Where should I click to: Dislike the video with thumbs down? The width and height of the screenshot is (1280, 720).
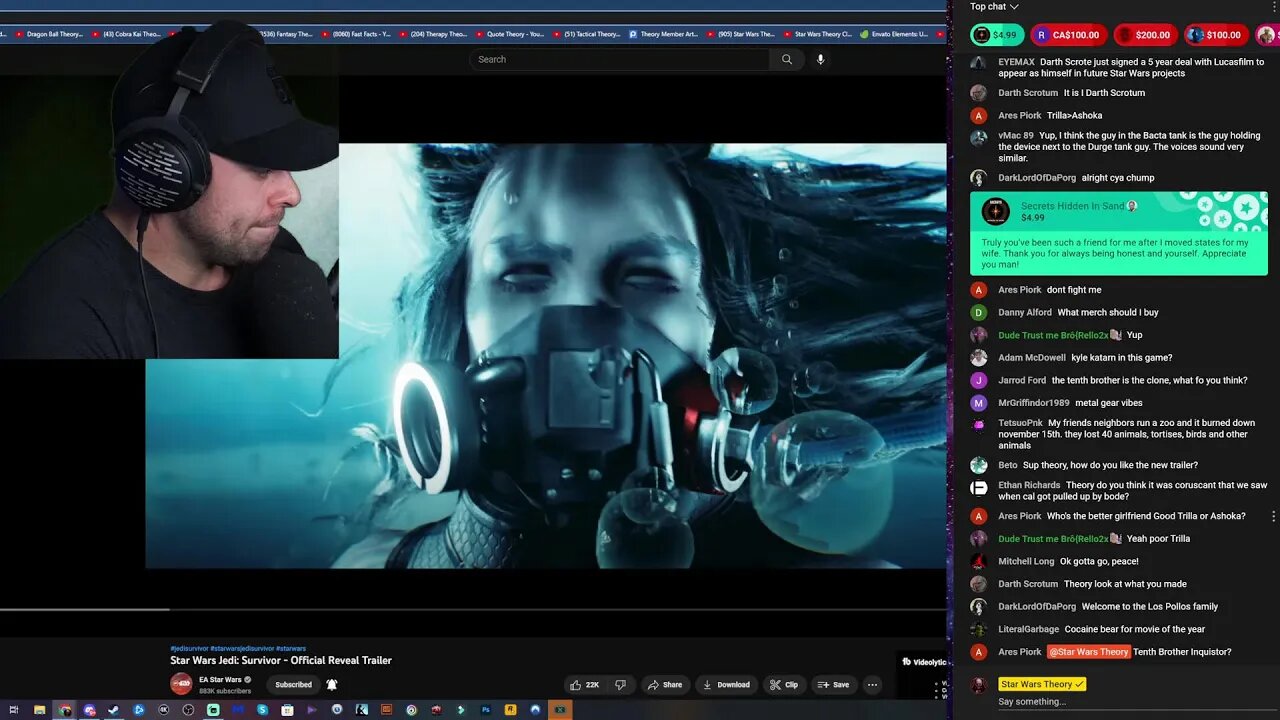coord(620,685)
